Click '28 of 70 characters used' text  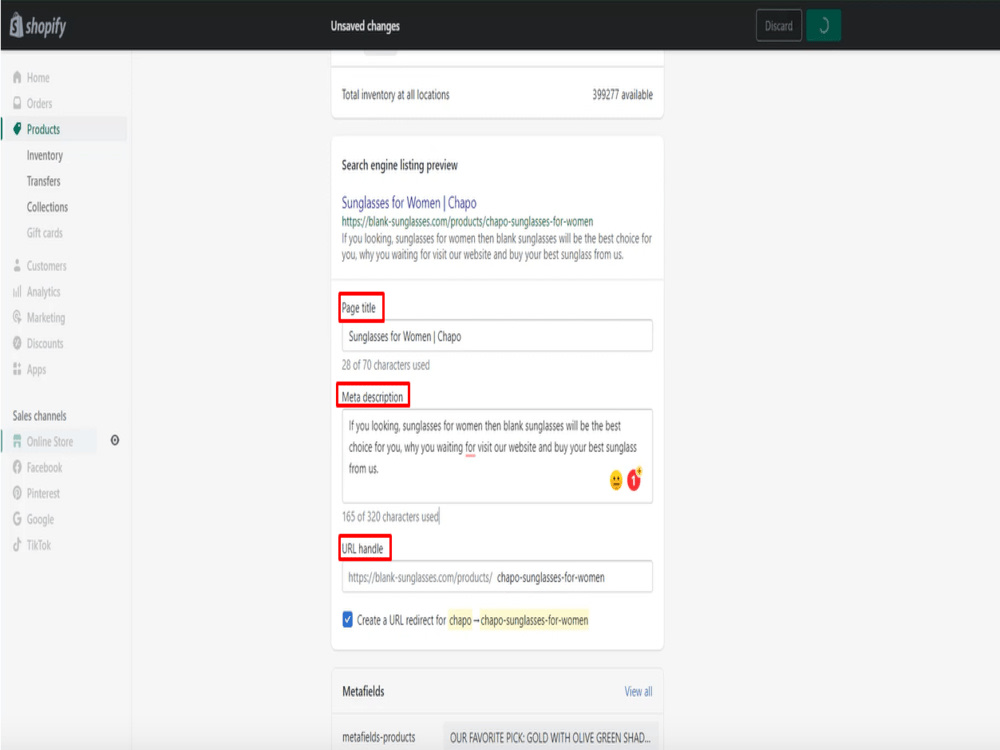385,365
